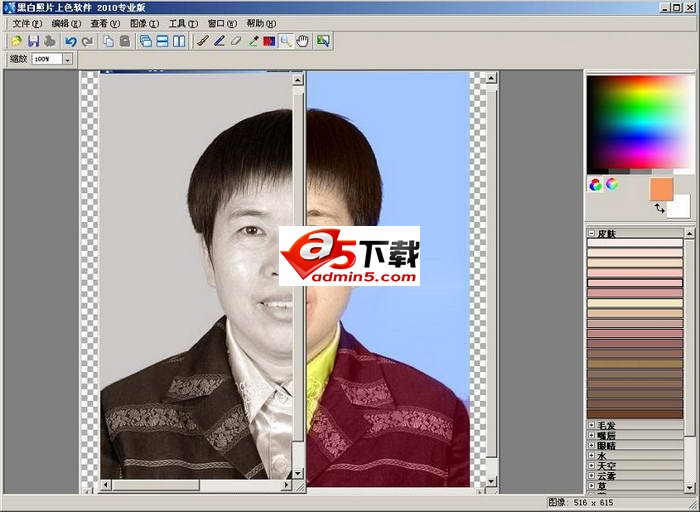
Task: Select the Eyedropper color picker tool
Action: click(x=253, y=41)
